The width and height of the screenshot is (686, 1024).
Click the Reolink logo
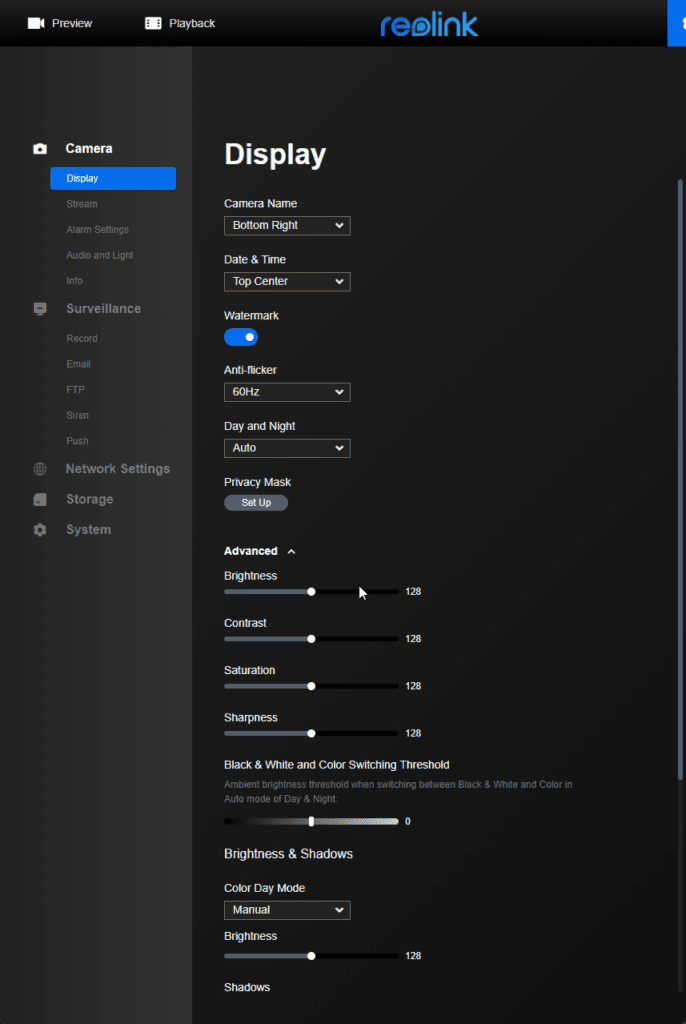tap(429, 24)
